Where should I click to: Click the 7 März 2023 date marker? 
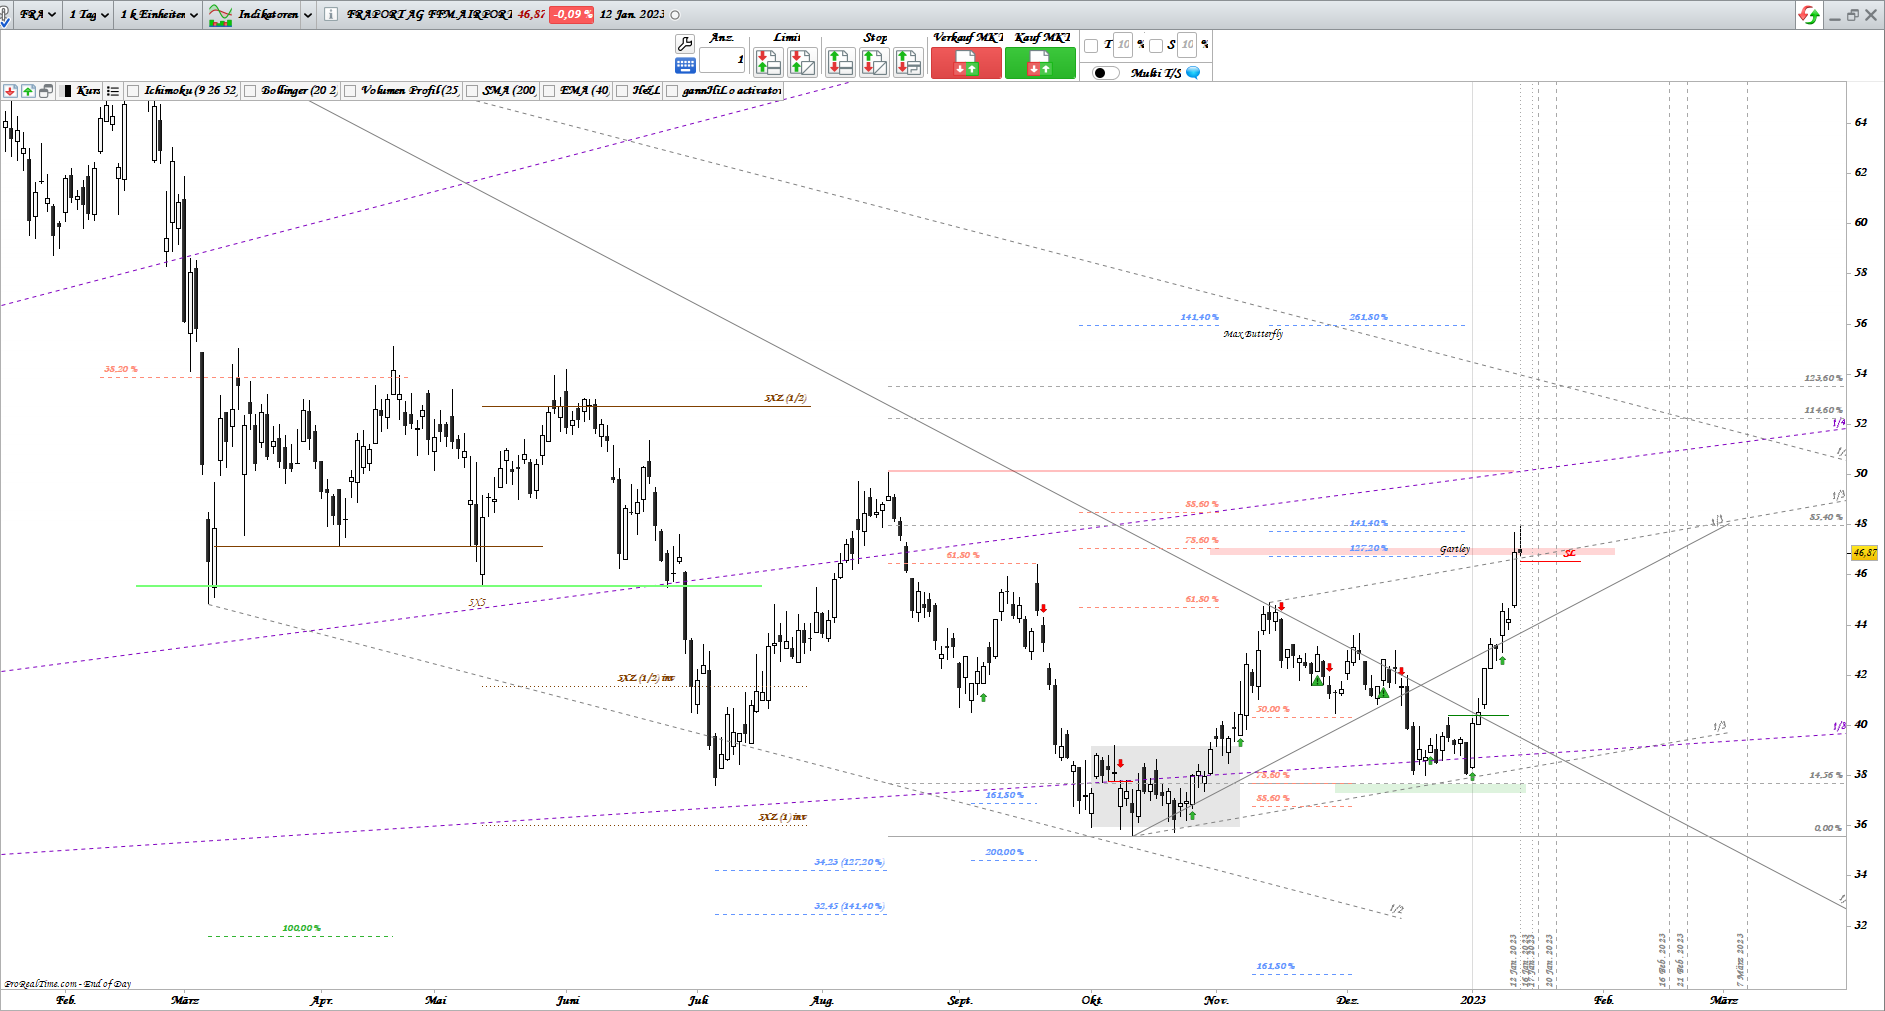pyautogui.click(x=1740, y=960)
